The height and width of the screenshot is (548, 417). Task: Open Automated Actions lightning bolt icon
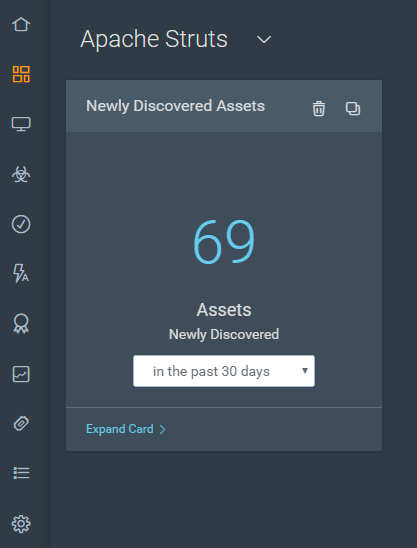click(x=21, y=273)
